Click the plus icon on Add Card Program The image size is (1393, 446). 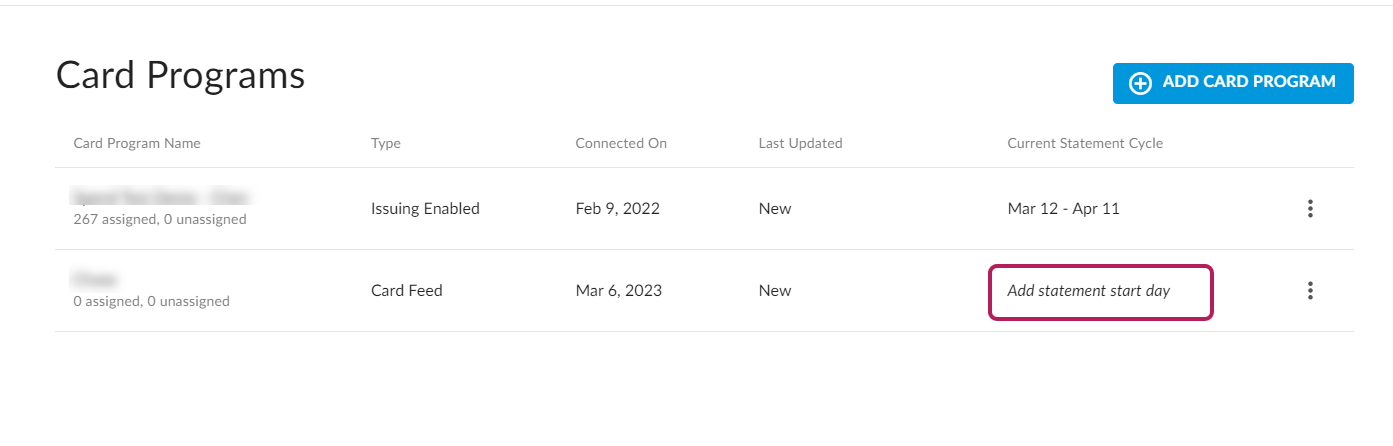pyautogui.click(x=1140, y=83)
